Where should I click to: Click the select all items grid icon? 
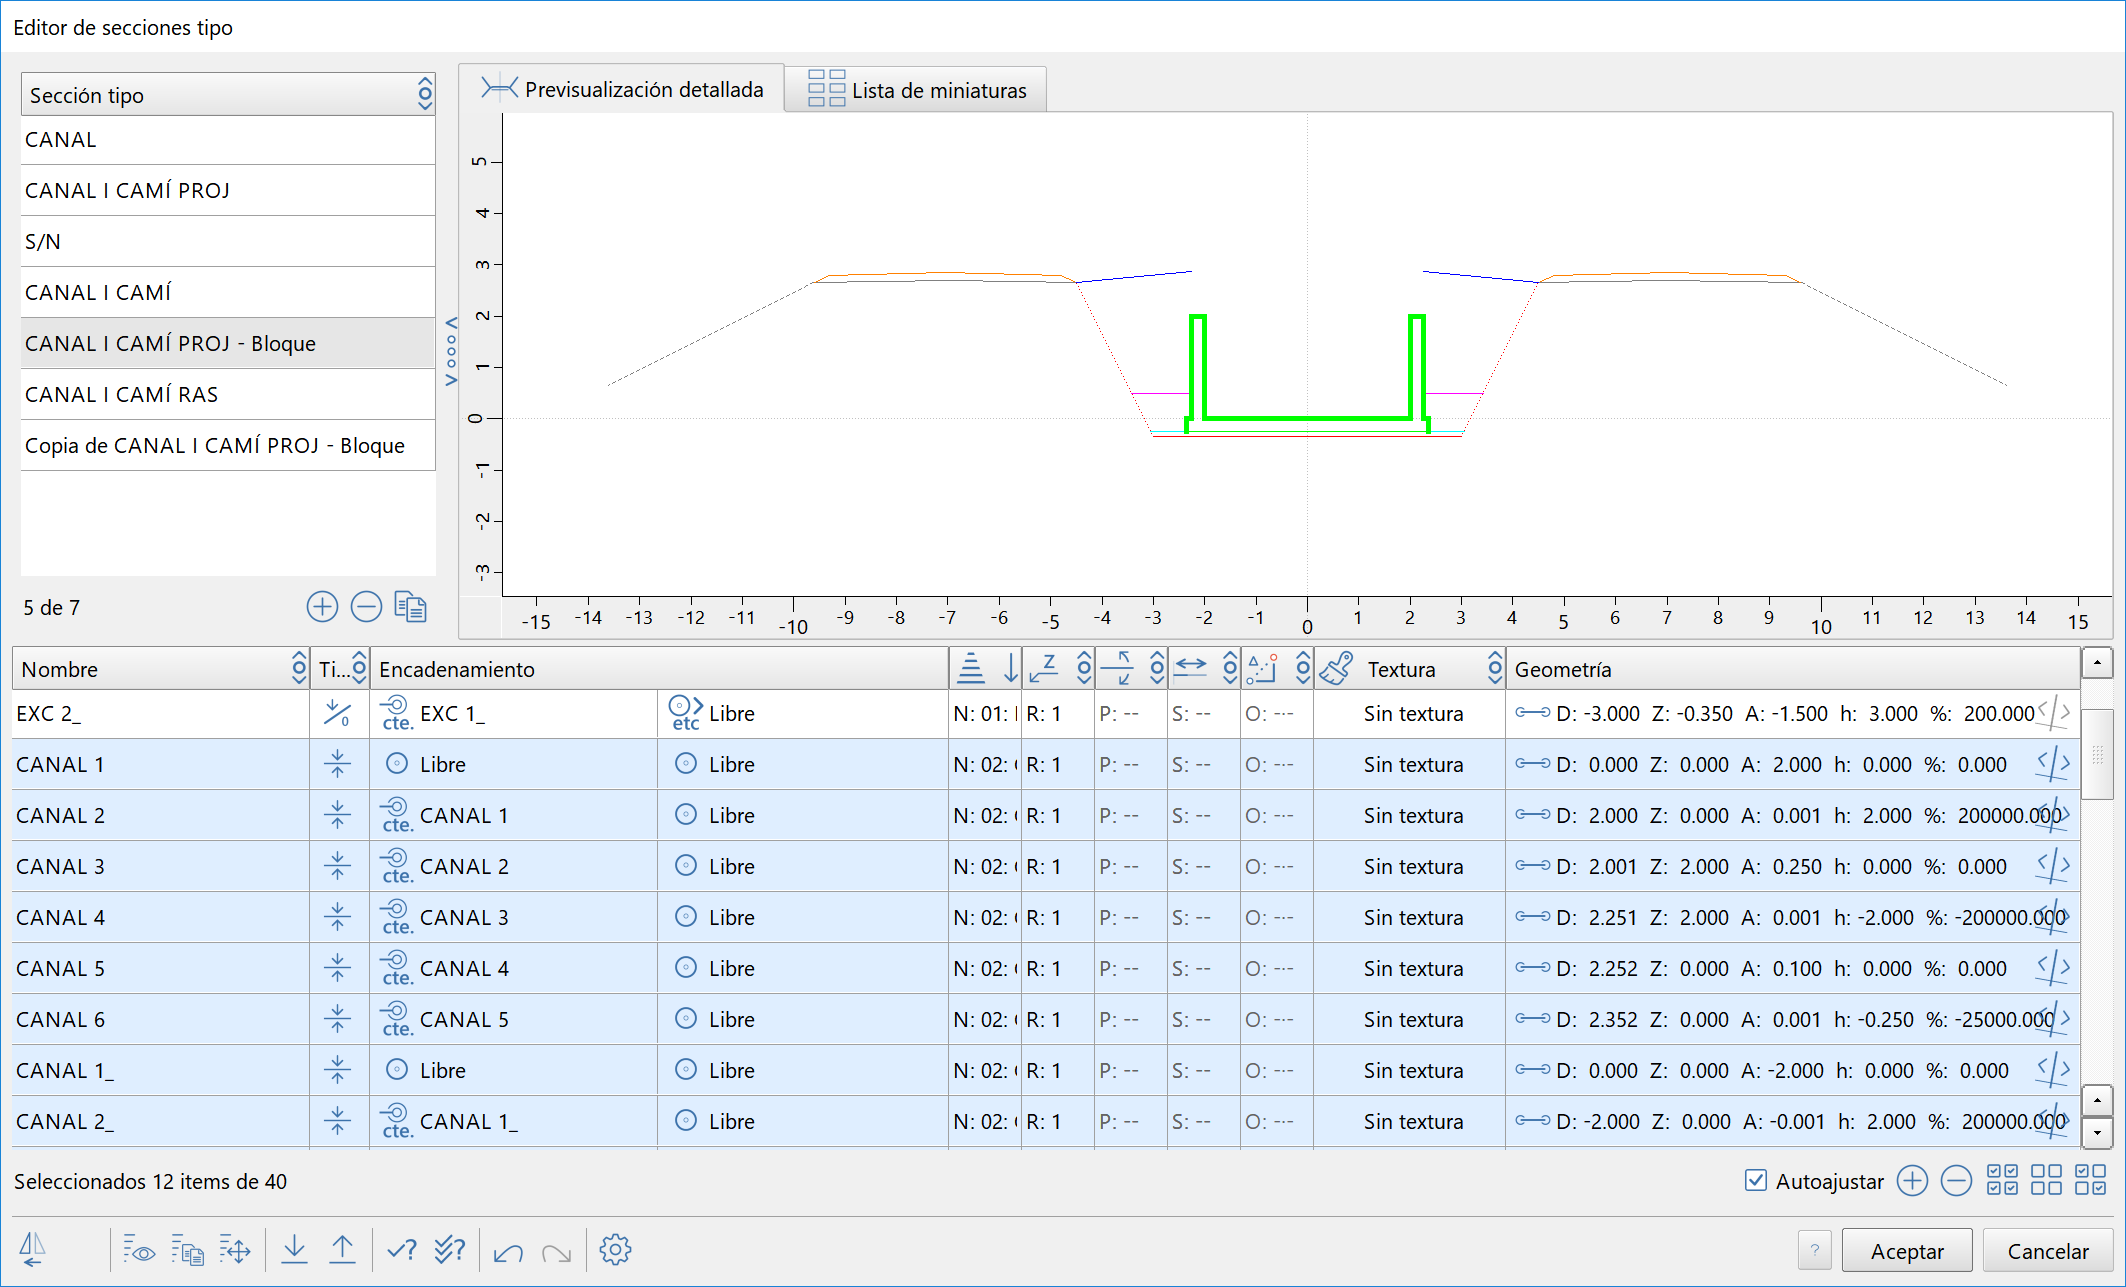click(x=2002, y=1181)
